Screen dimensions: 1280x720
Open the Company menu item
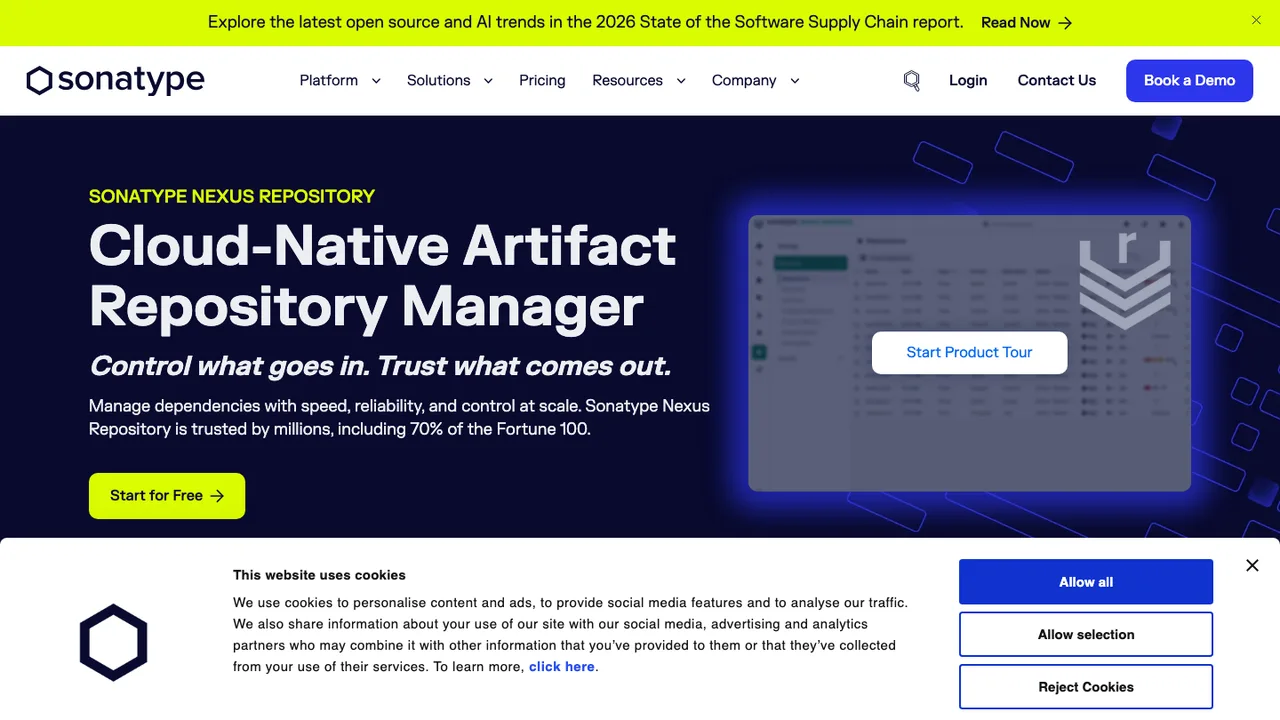pos(744,80)
